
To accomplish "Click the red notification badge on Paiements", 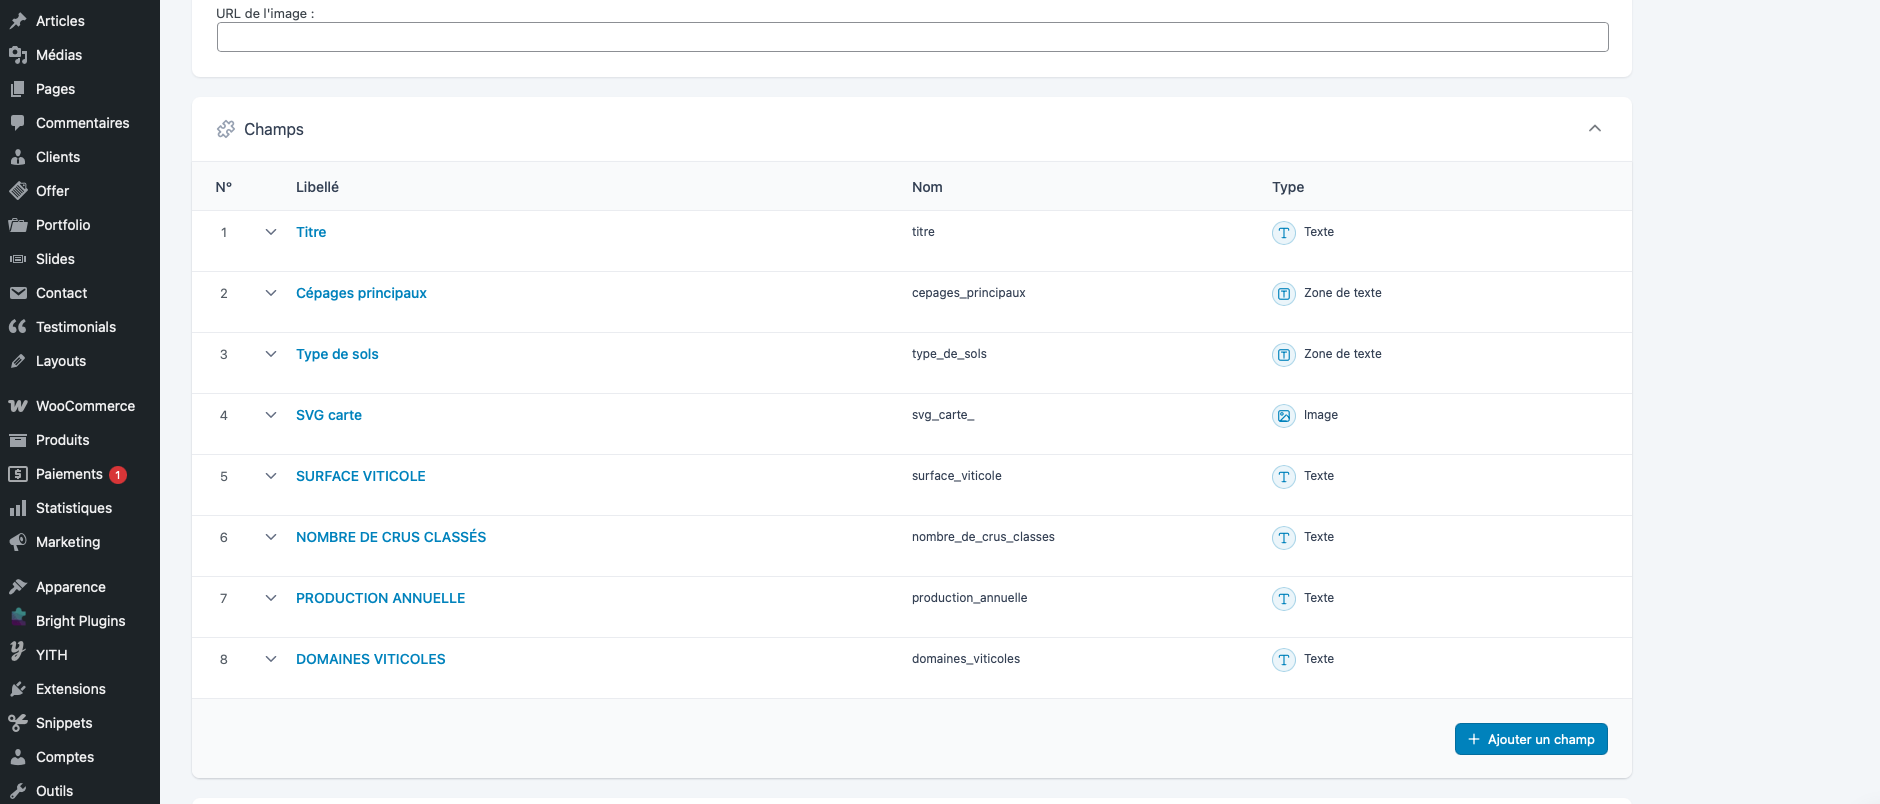I will [x=118, y=475].
